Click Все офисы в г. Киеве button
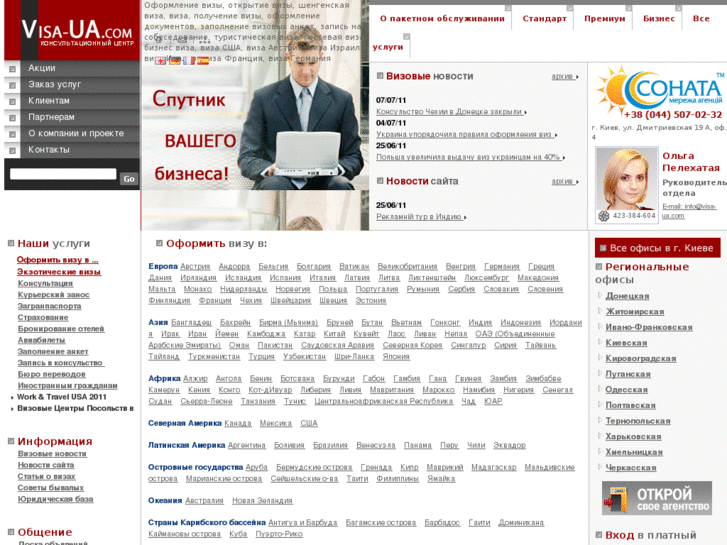The height and width of the screenshot is (545, 727). [657, 248]
